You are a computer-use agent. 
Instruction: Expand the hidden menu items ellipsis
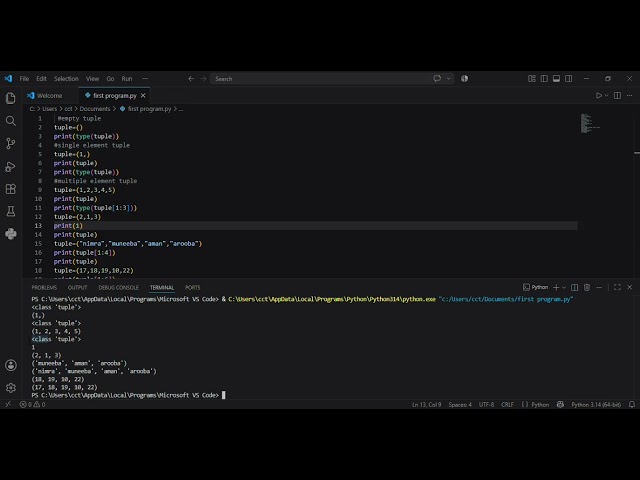(x=145, y=78)
